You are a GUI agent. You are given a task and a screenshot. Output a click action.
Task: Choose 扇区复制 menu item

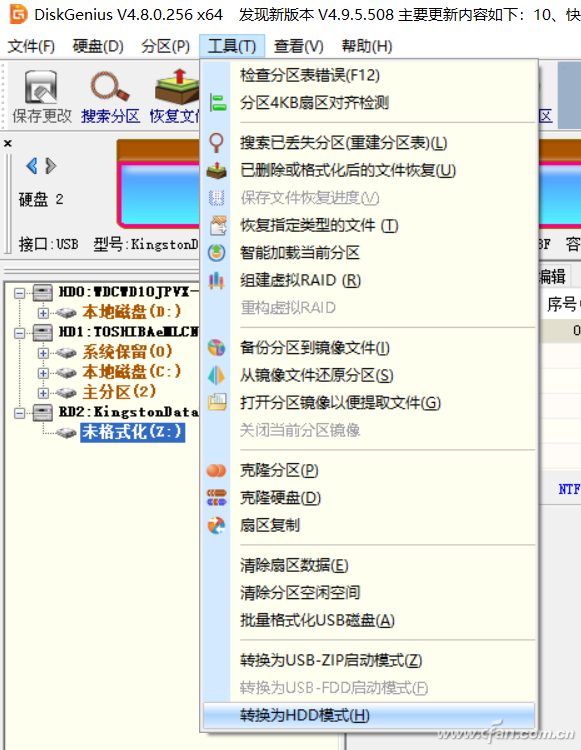(369, 526)
